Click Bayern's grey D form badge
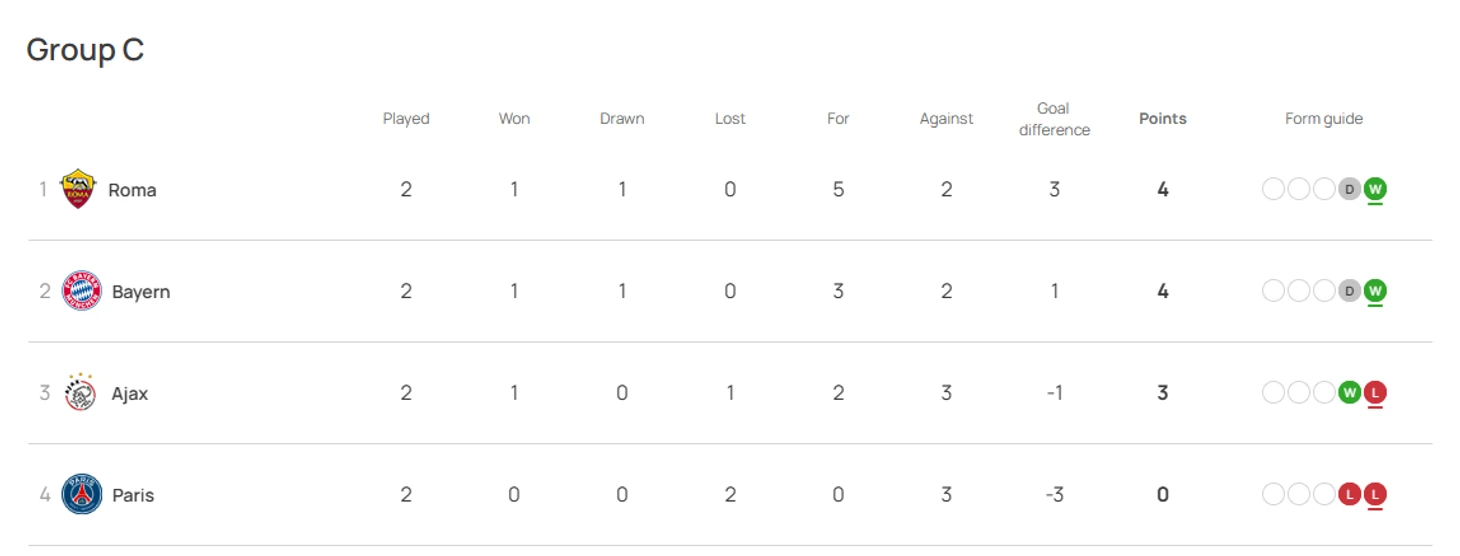The width and height of the screenshot is (1460, 556). click(x=1349, y=291)
